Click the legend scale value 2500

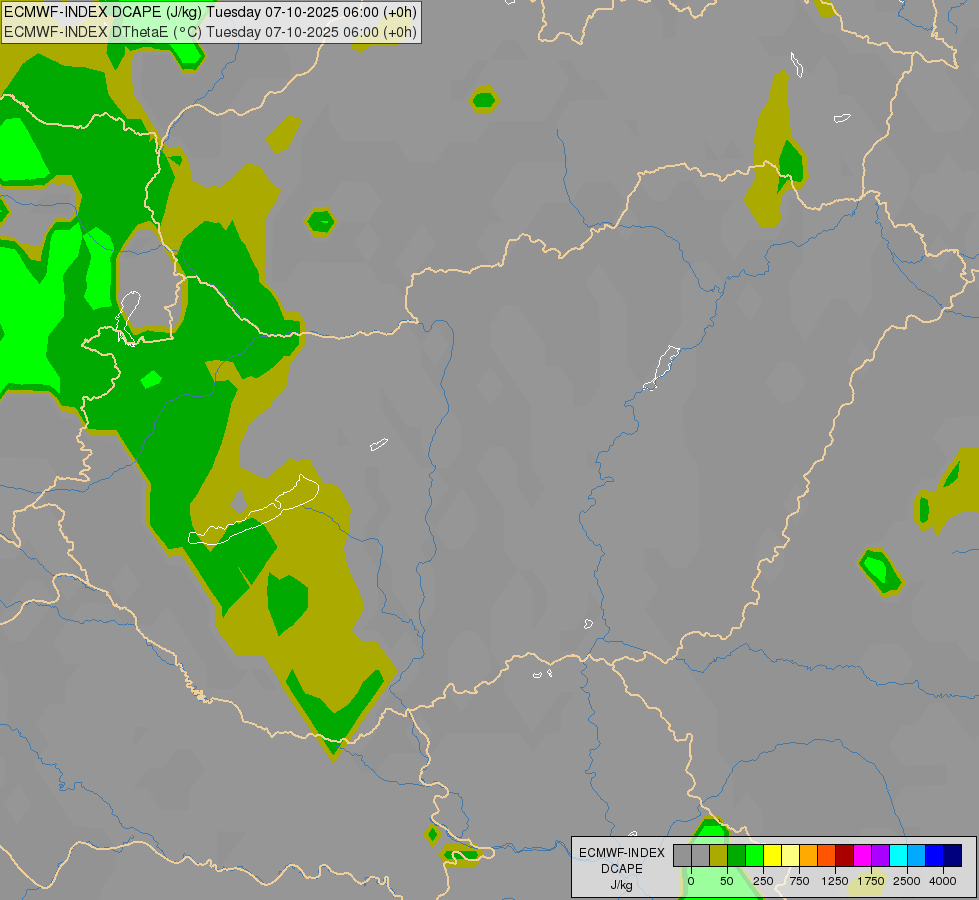click(907, 881)
